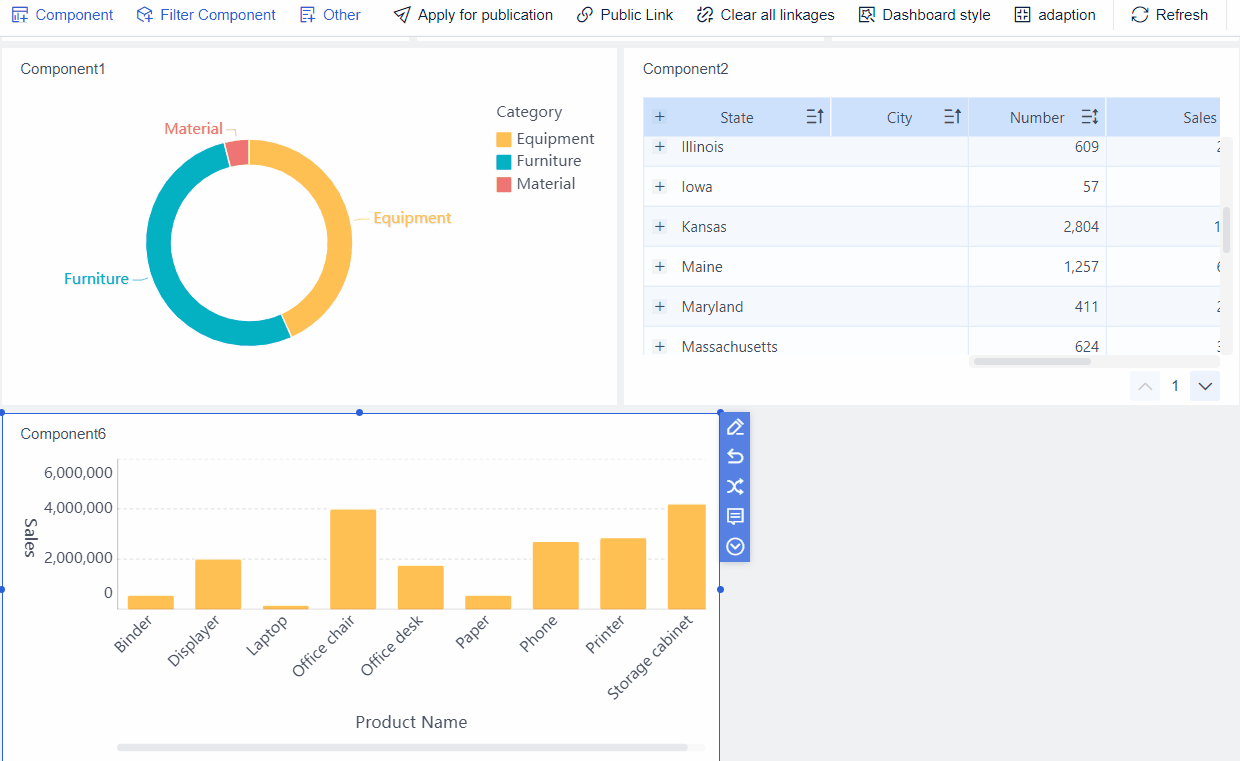Toggle the Equipment legend color swatch
Screen dimensions: 1240x761
(504, 139)
